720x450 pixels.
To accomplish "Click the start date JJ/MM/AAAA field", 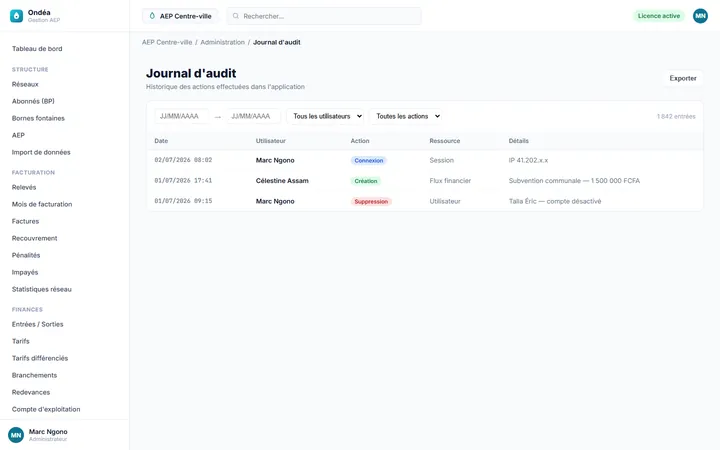I will [181, 116].
